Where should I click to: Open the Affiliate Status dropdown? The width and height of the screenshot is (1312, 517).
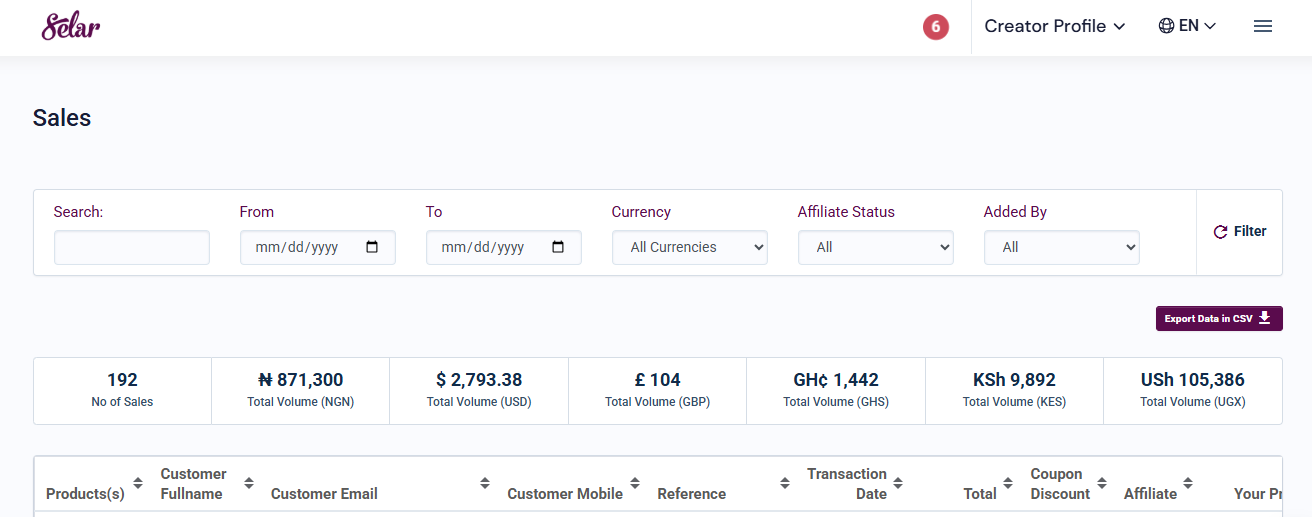(x=876, y=247)
